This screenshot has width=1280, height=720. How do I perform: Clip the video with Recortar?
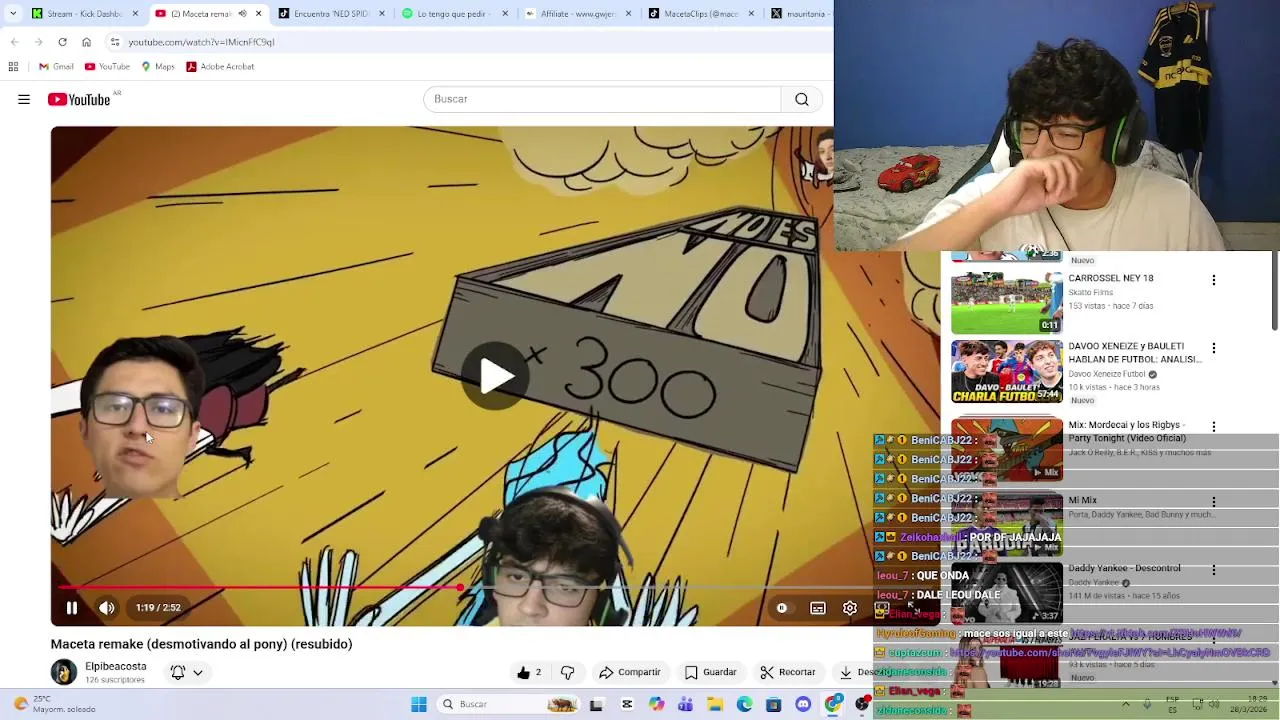pos(787,673)
